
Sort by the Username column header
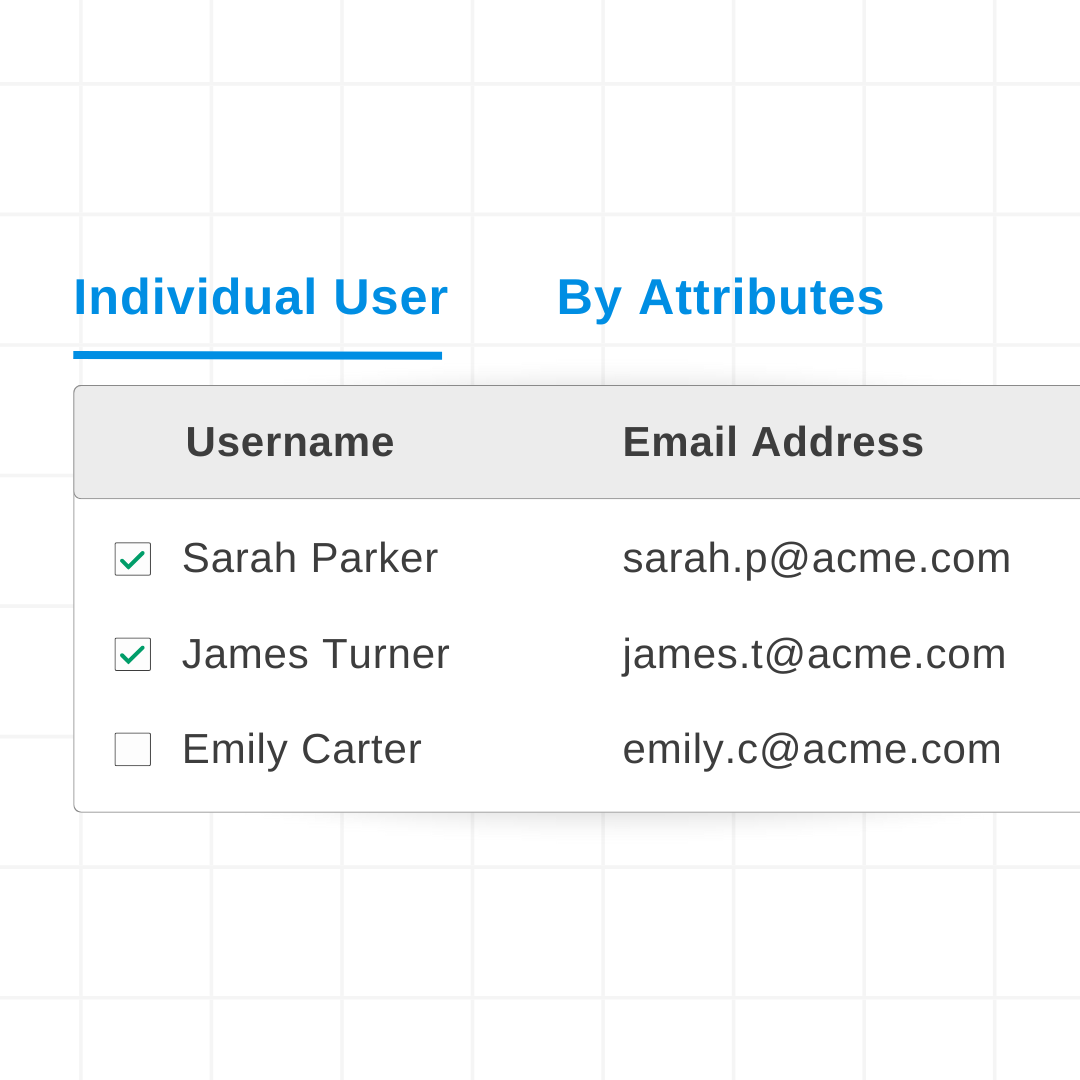(290, 442)
